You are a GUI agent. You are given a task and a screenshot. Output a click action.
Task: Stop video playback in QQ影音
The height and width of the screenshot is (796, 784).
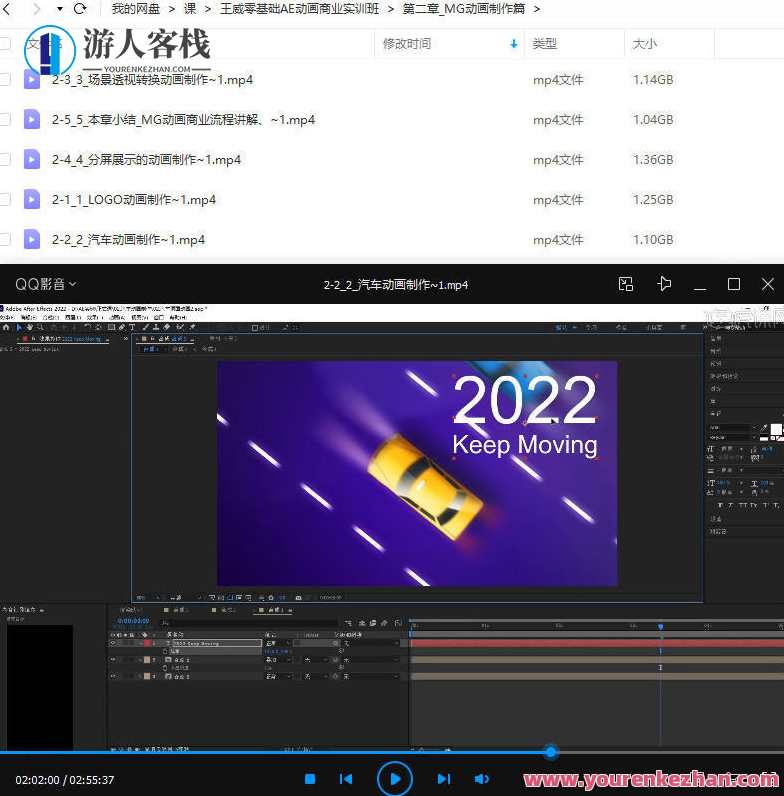310,779
